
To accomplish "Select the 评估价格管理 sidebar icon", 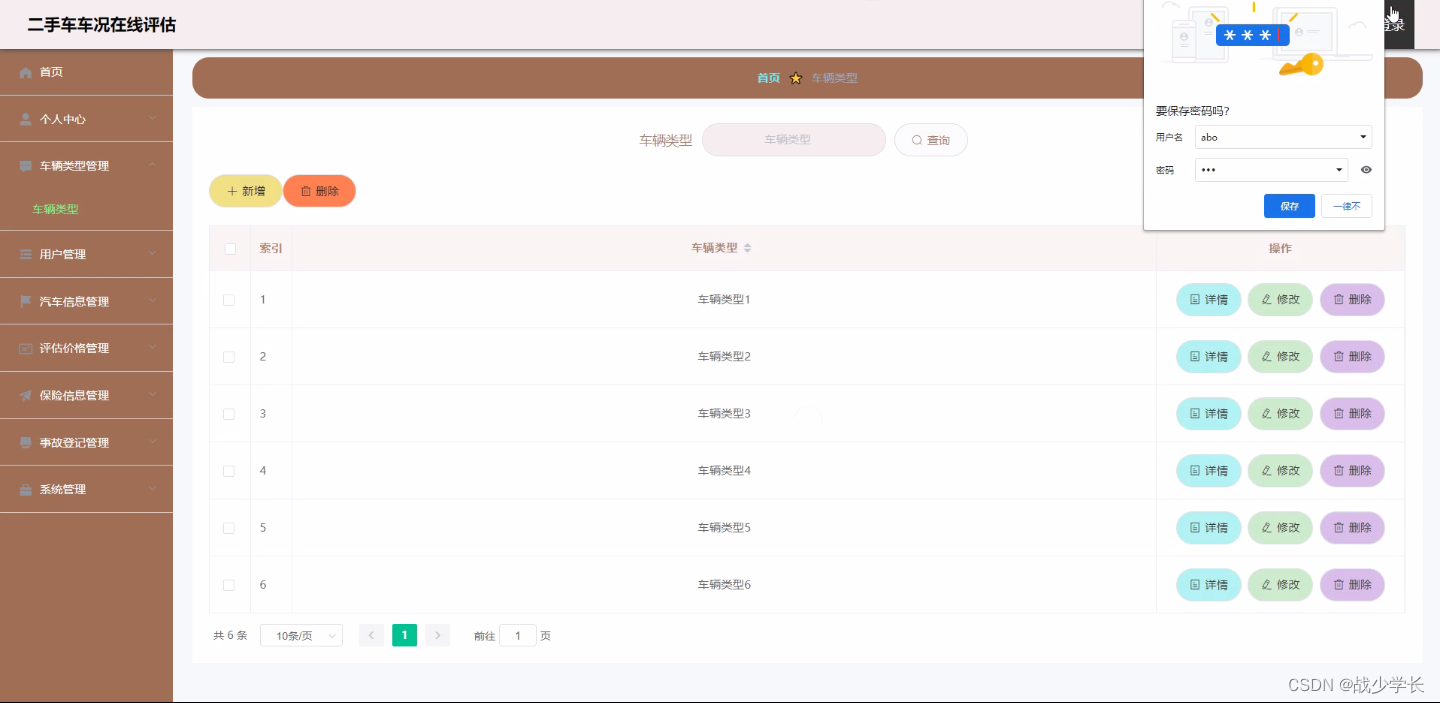I will click(25, 347).
